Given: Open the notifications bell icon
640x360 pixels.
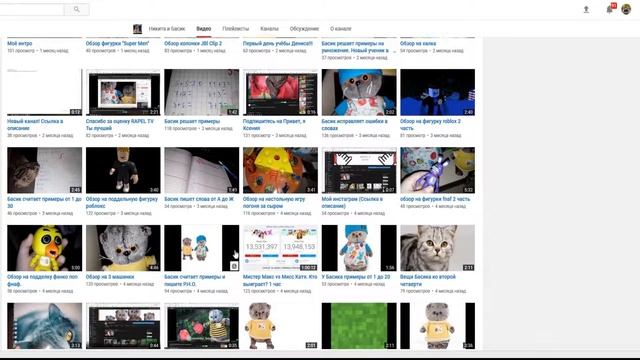Looking at the screenshot, I should click(x=609, y=9).
